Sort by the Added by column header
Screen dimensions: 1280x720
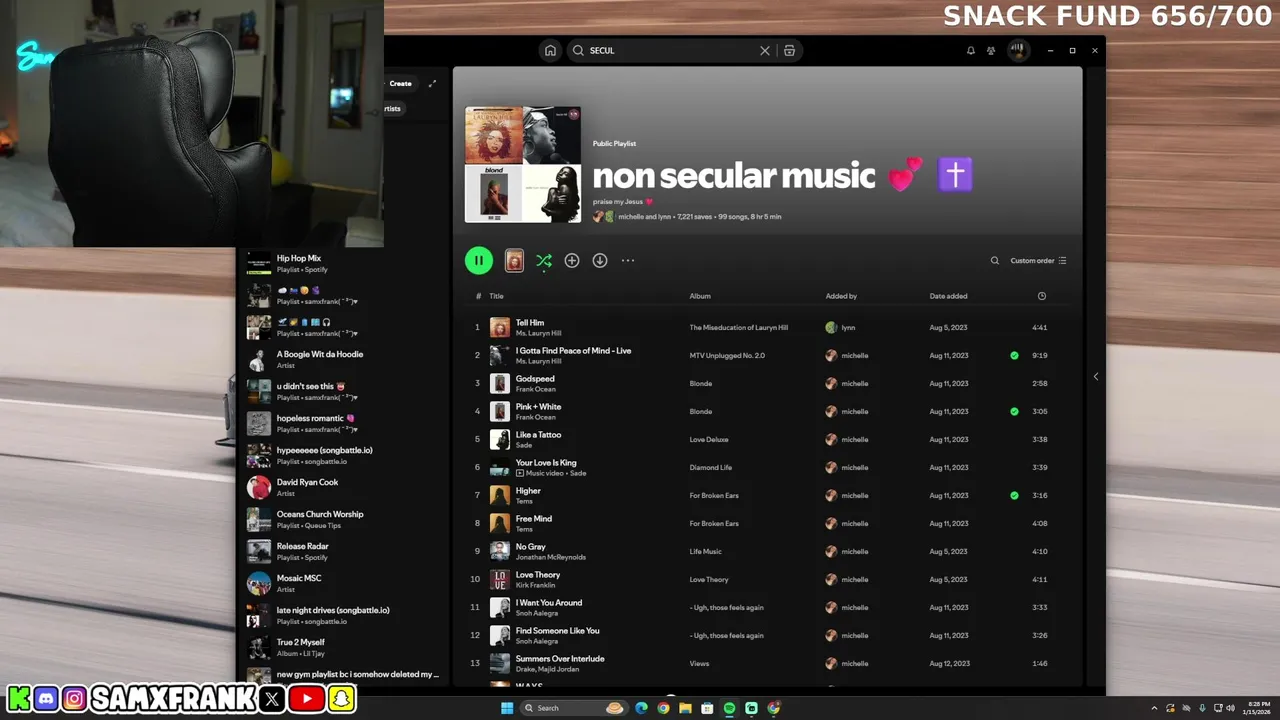pos(841,296)
